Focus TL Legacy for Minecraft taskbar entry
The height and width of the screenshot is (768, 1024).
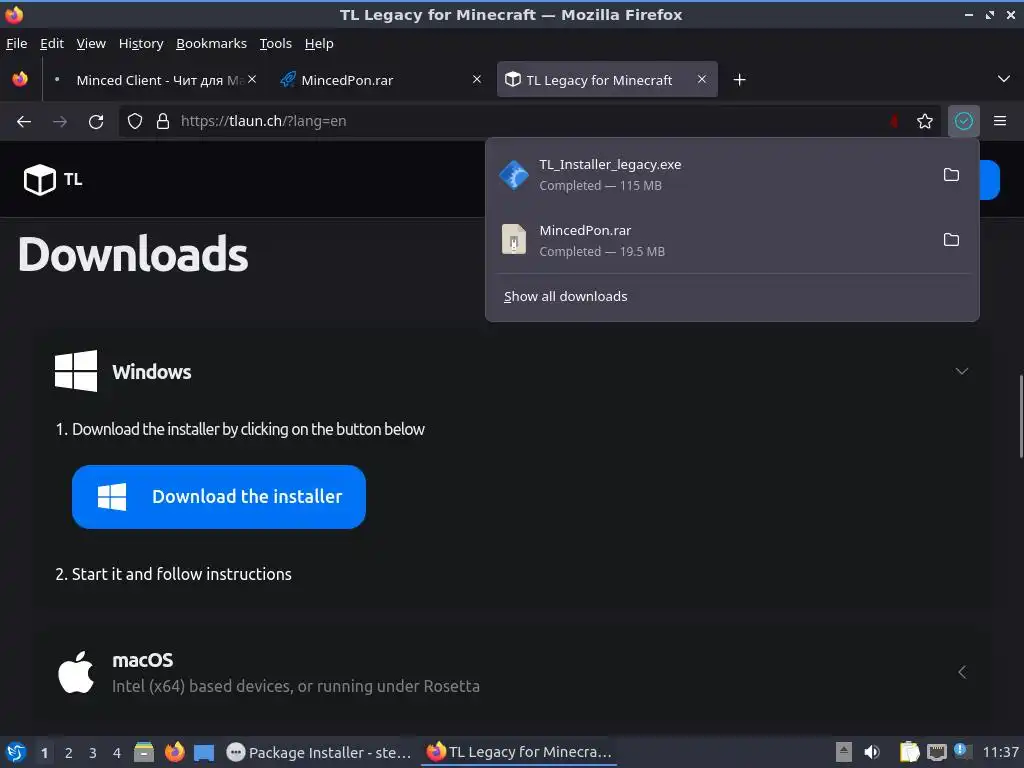pyautogui.click(x=519, y=752)
